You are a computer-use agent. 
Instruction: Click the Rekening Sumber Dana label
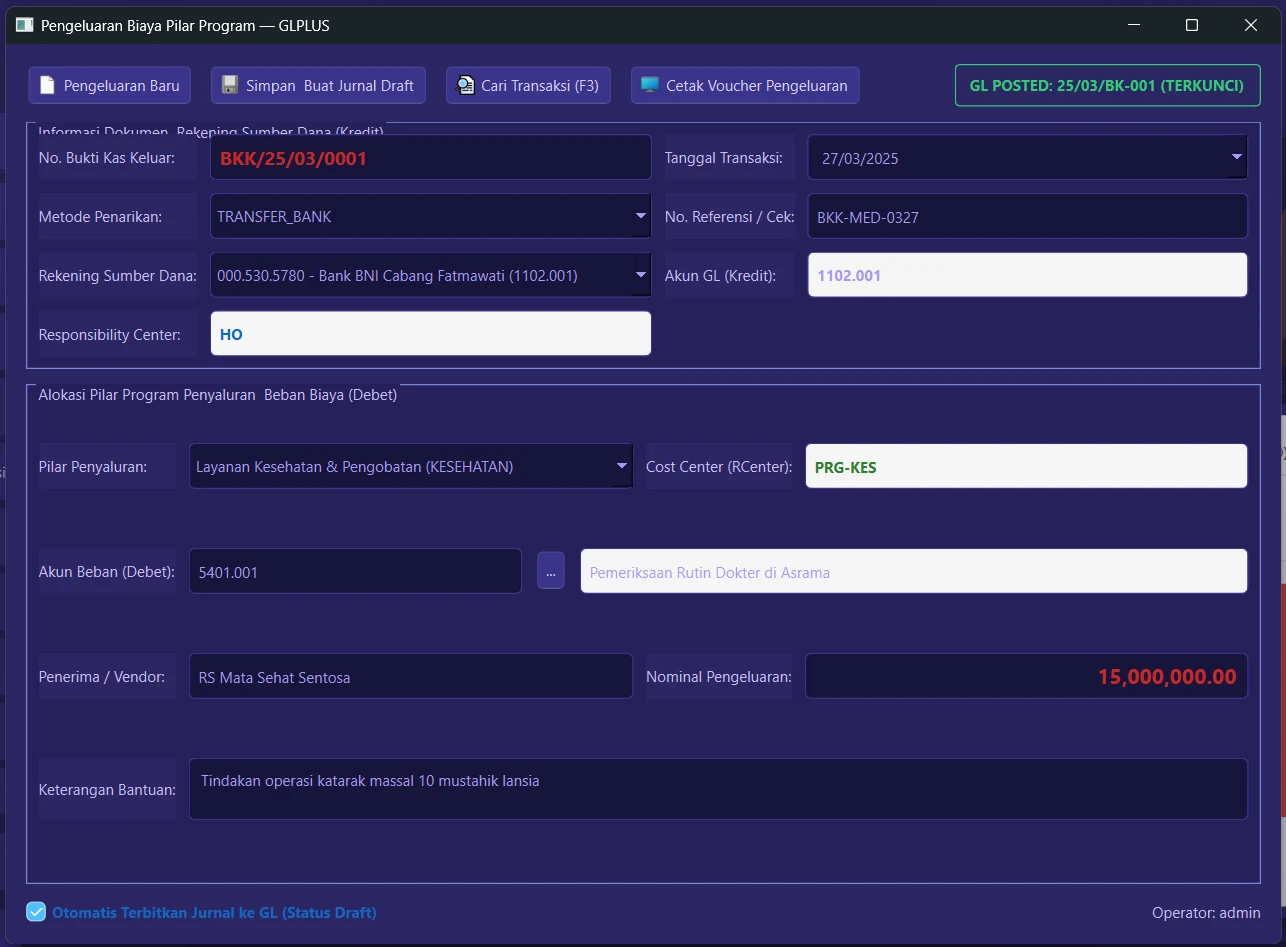[118, 275]
